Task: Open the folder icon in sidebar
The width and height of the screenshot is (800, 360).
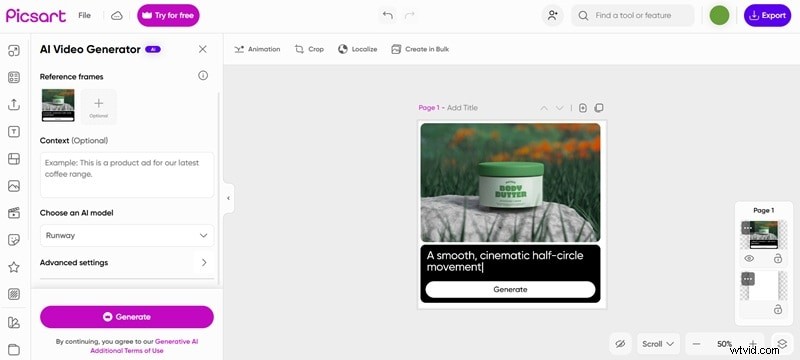Action: [x=14, y=349]
